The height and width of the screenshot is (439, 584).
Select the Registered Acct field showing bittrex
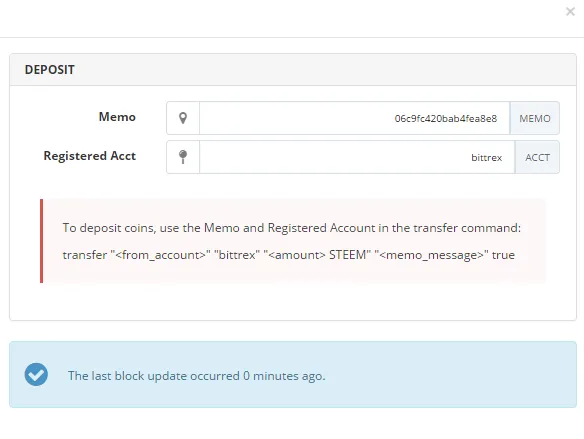(357, 157)
